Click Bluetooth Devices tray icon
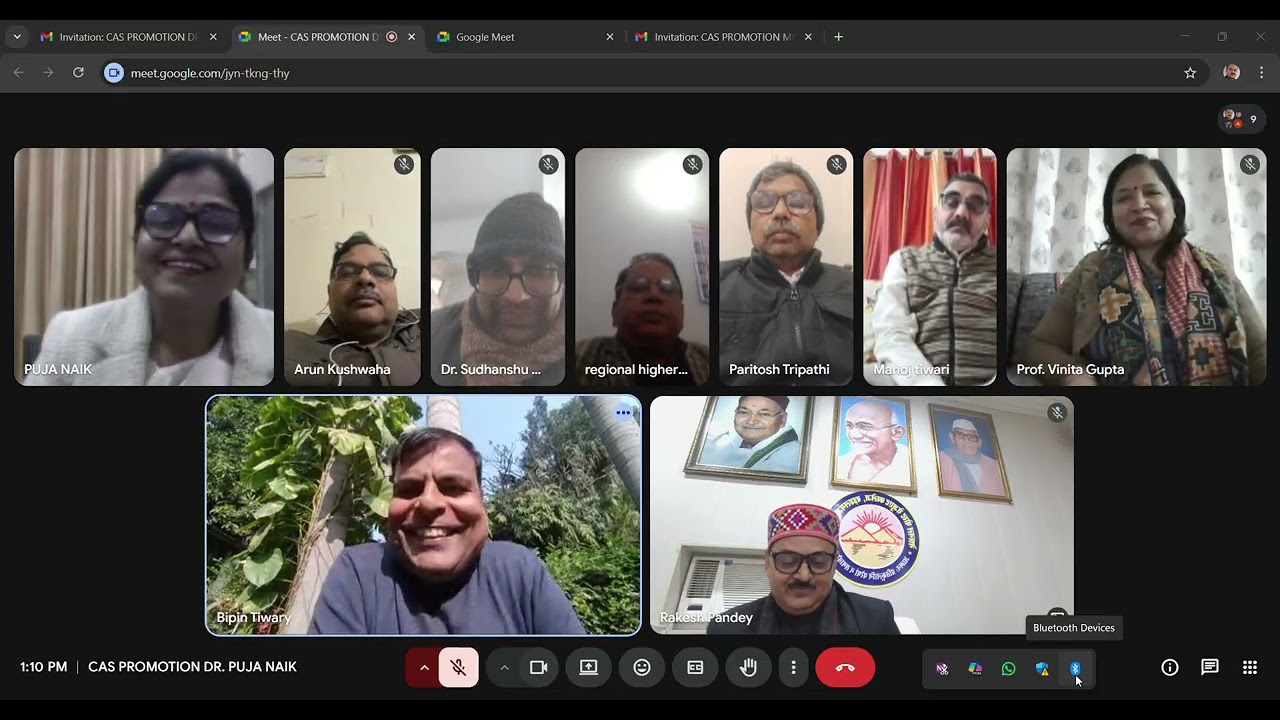The image size is (1280, 720). (1075, 669)
